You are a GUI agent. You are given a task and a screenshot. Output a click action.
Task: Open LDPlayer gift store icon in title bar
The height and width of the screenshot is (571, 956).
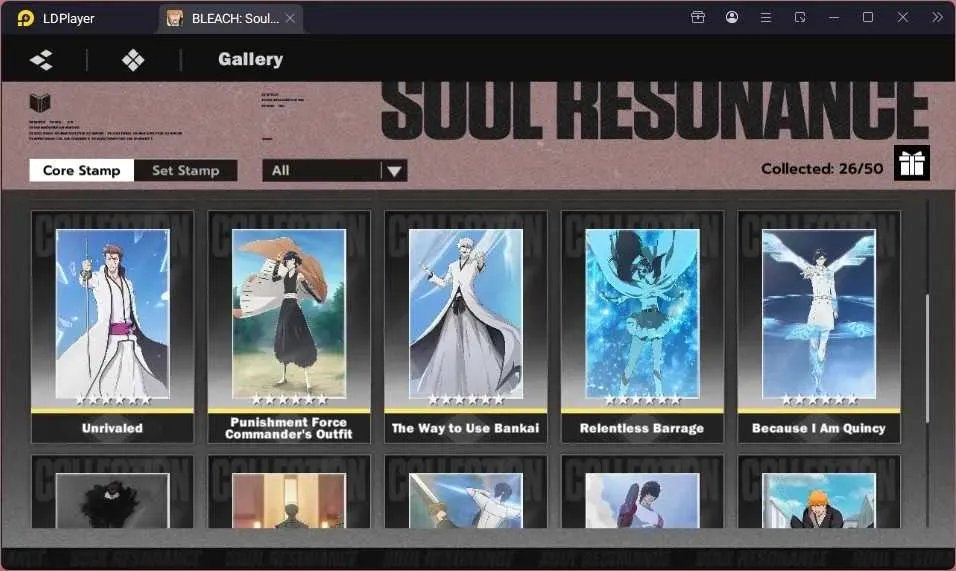(x=698, y=17)
